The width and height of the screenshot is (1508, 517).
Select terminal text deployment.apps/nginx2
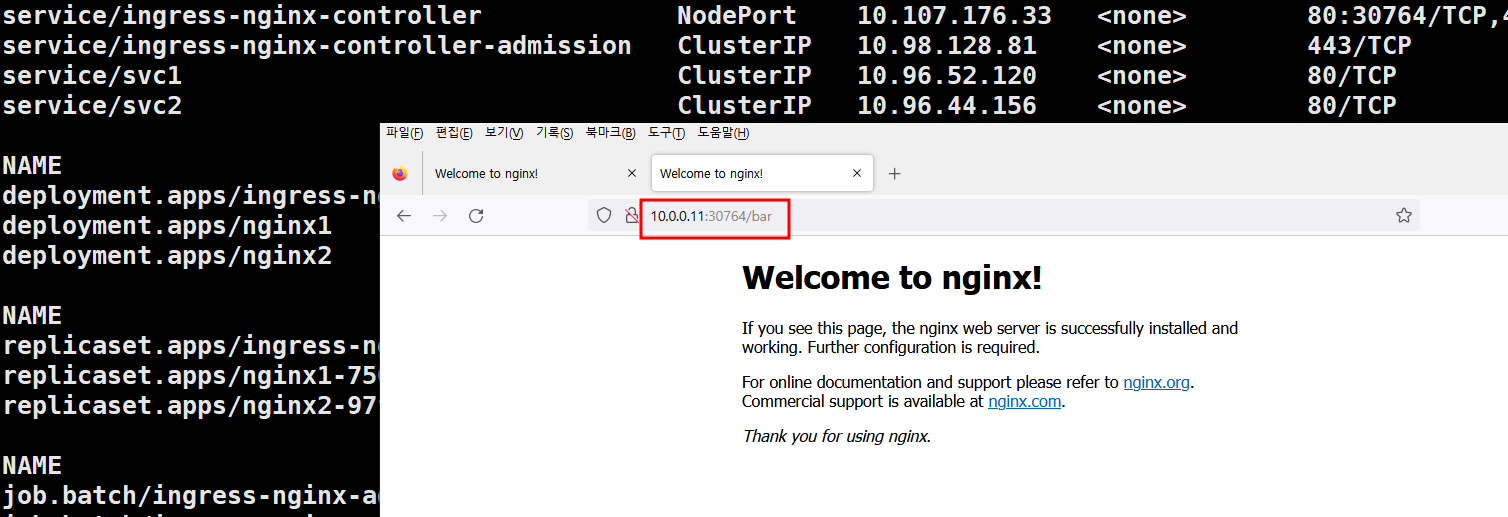coord(167,256)
